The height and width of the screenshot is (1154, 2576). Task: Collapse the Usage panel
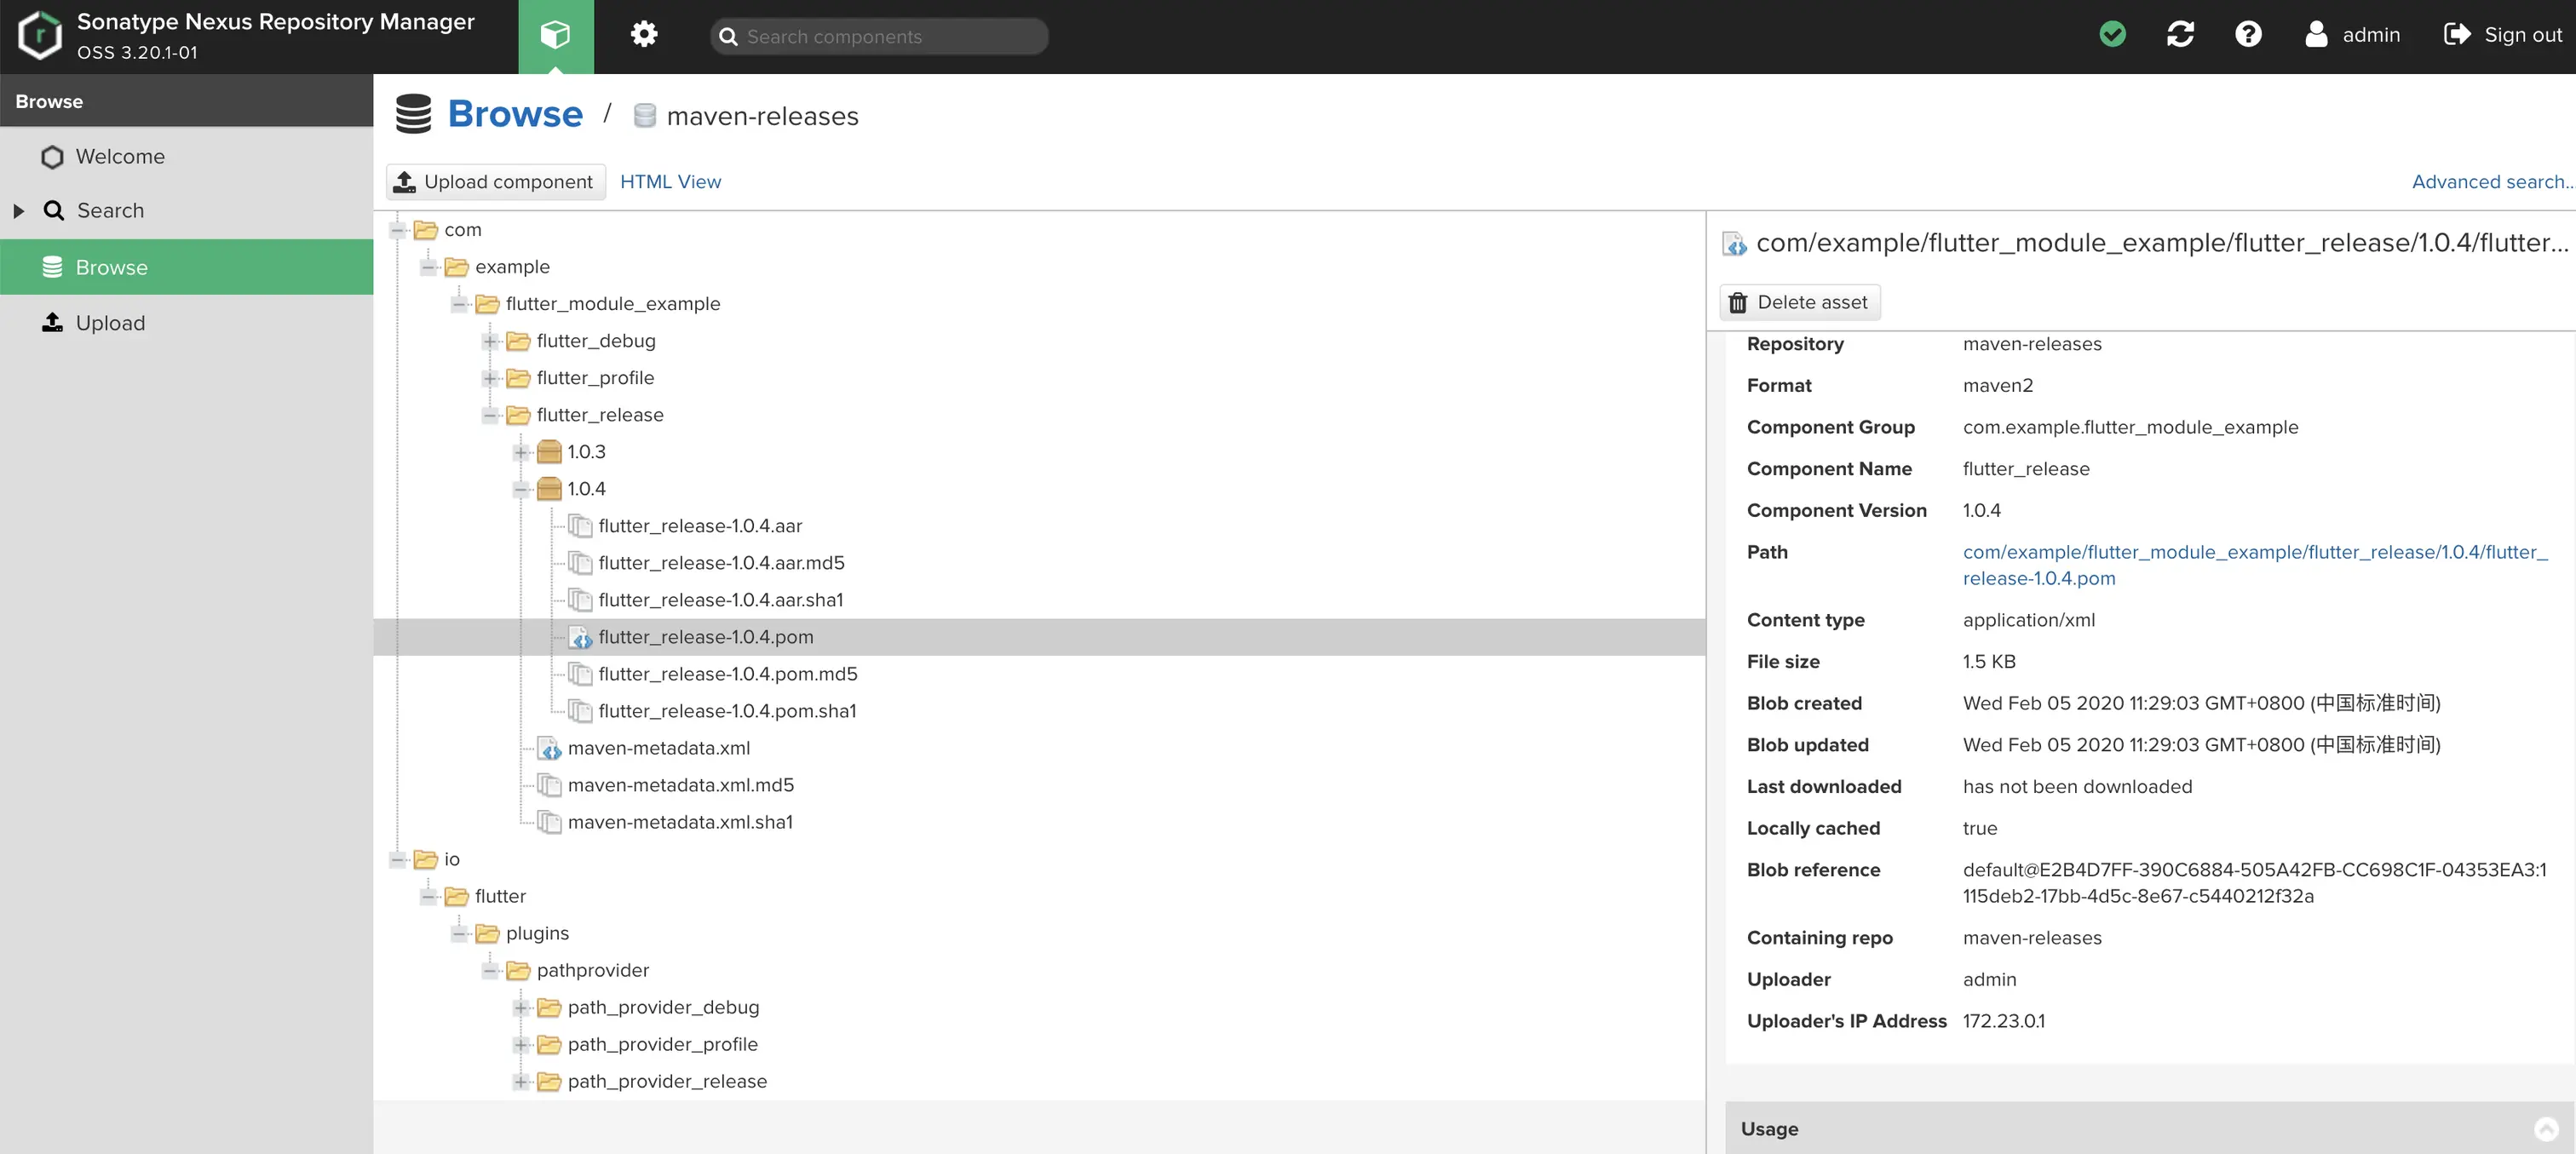pyautogui.click(x=2546, y=1129)
